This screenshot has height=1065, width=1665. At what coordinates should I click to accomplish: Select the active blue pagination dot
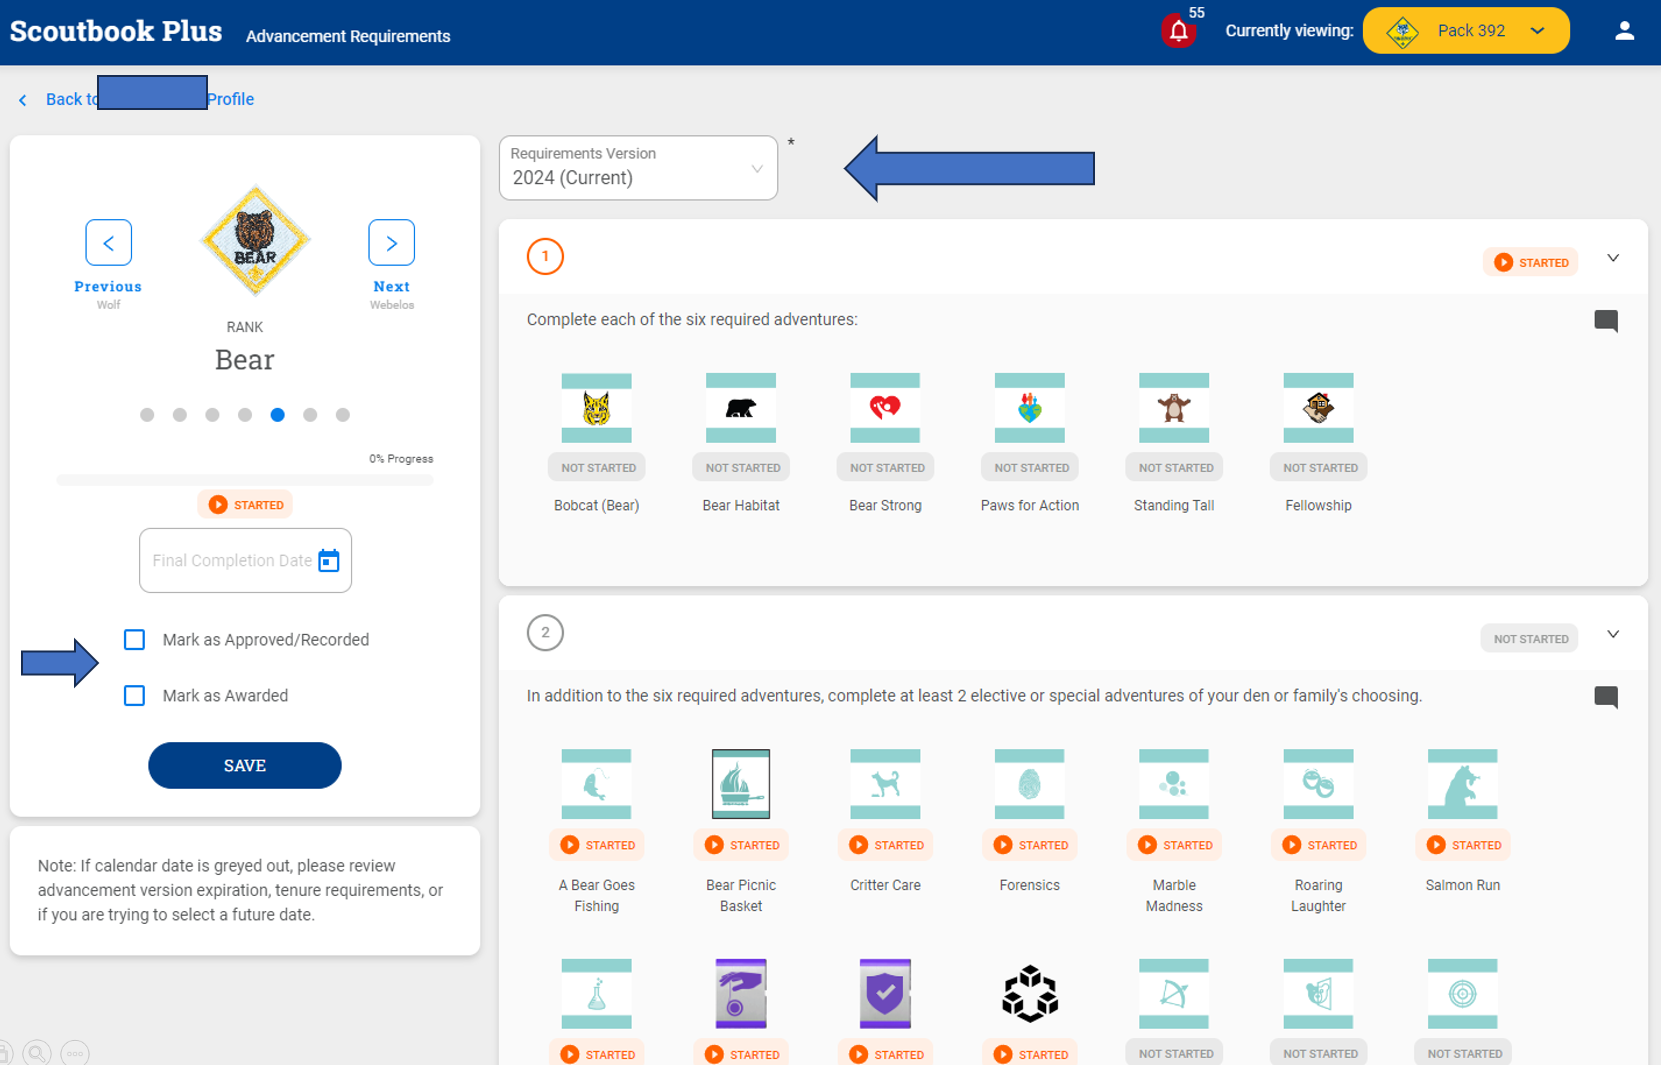point(278,415)
